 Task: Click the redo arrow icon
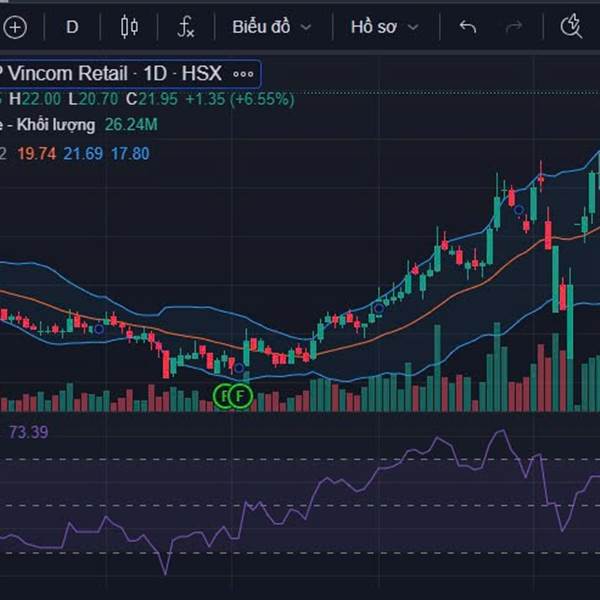pos(514,27)
